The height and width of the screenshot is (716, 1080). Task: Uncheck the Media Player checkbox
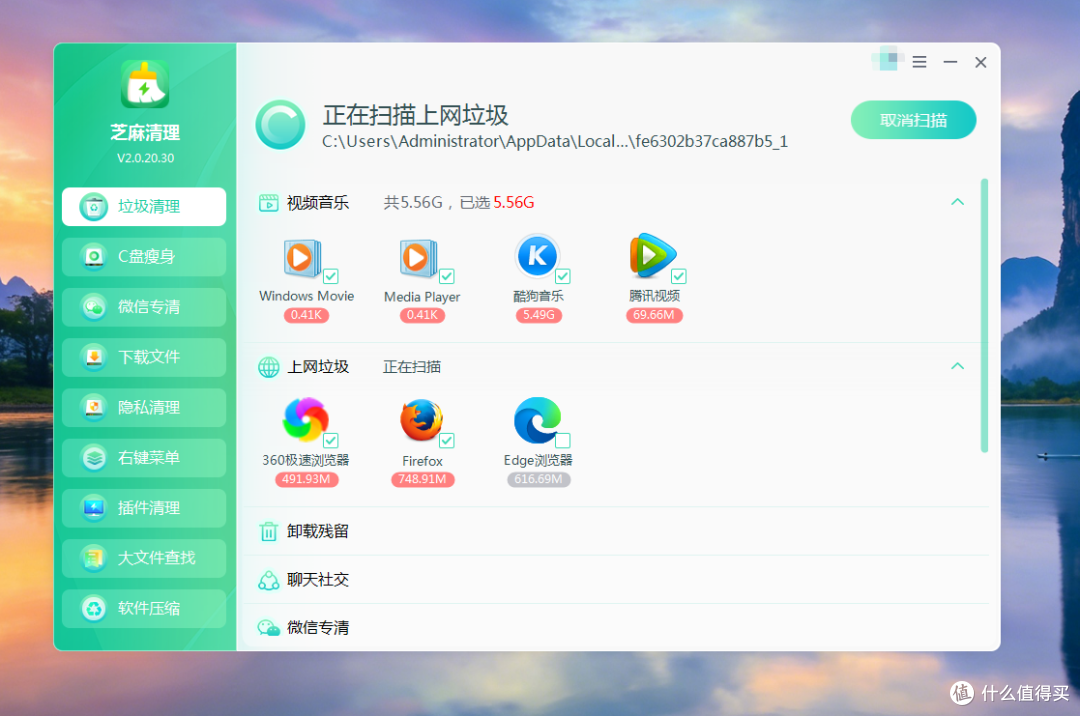(447, 276)
